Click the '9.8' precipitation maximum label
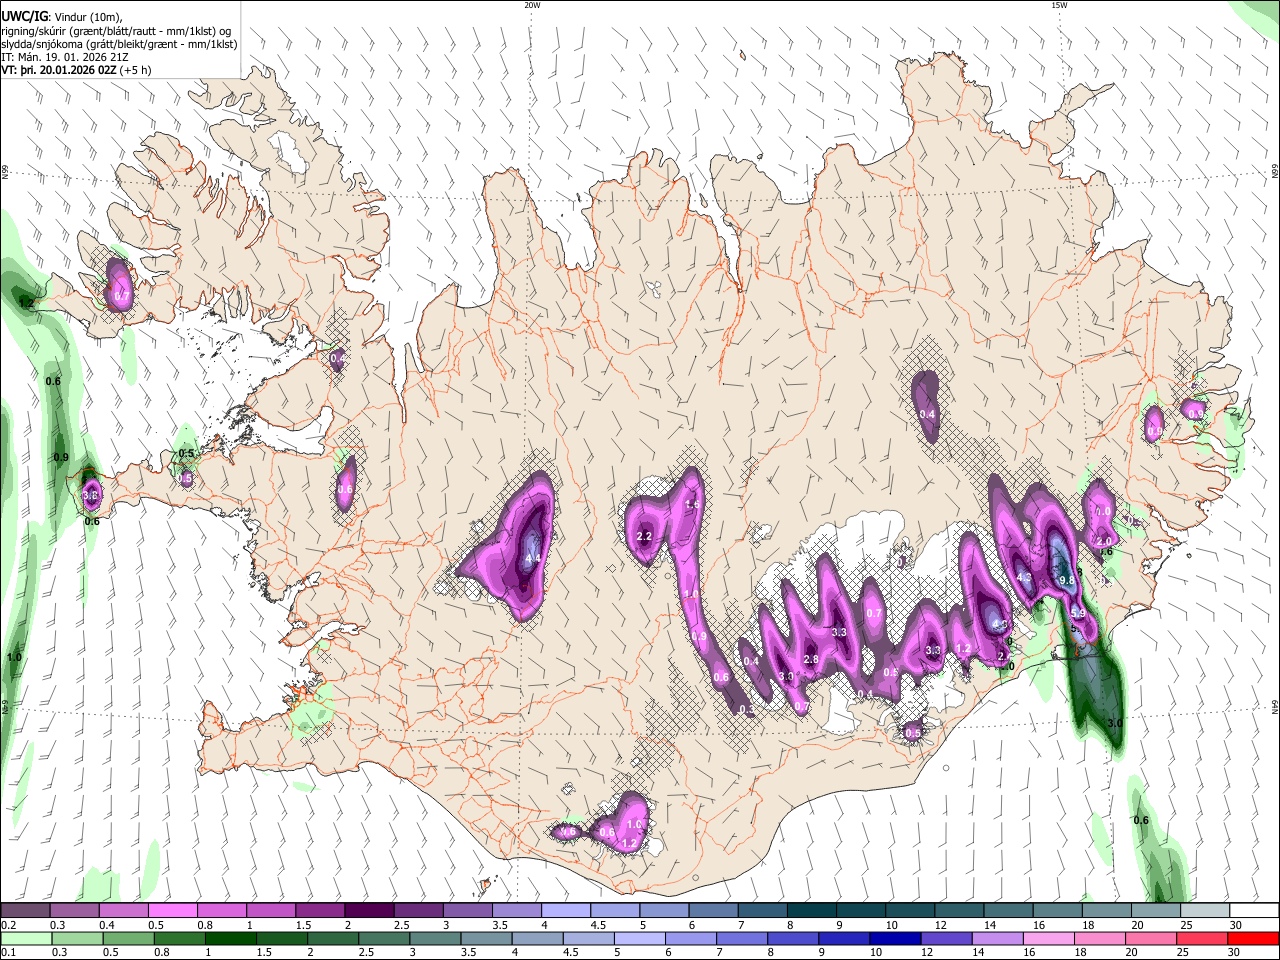The height and width of the screenshot is (960, 1280). pos(1066,580)
